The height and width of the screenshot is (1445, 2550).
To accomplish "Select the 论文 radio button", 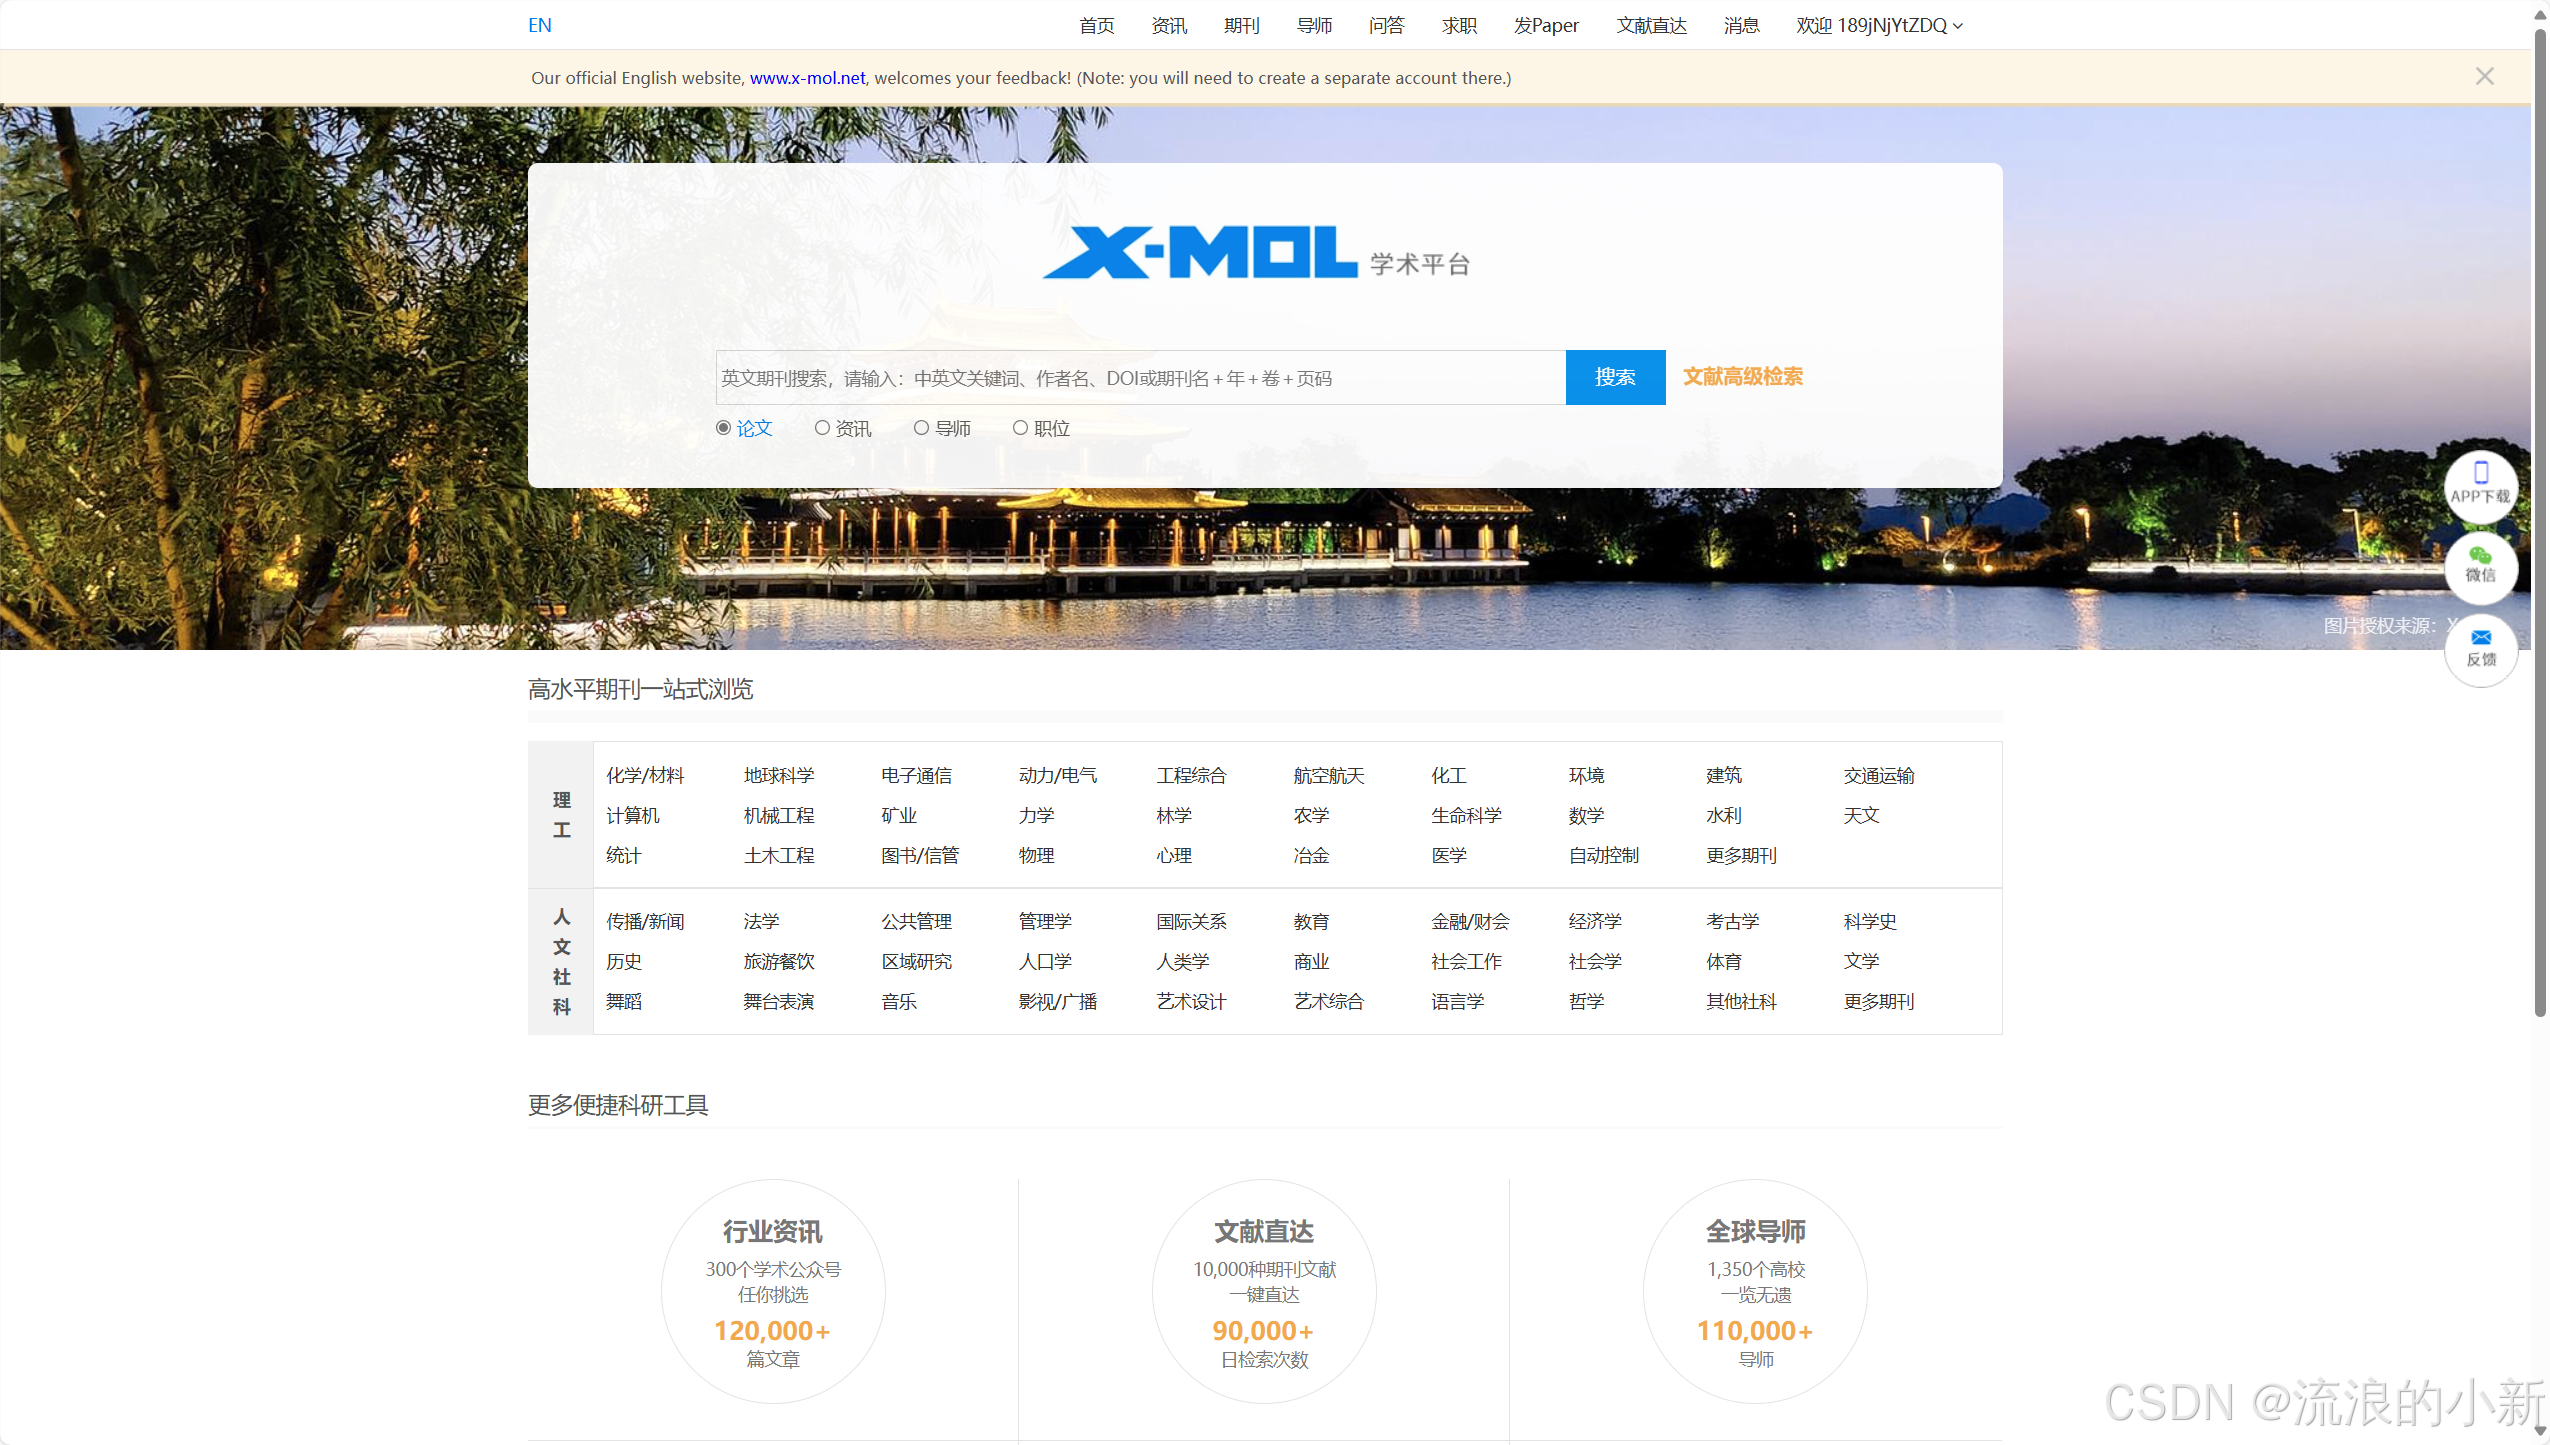I will click(723, 428).
